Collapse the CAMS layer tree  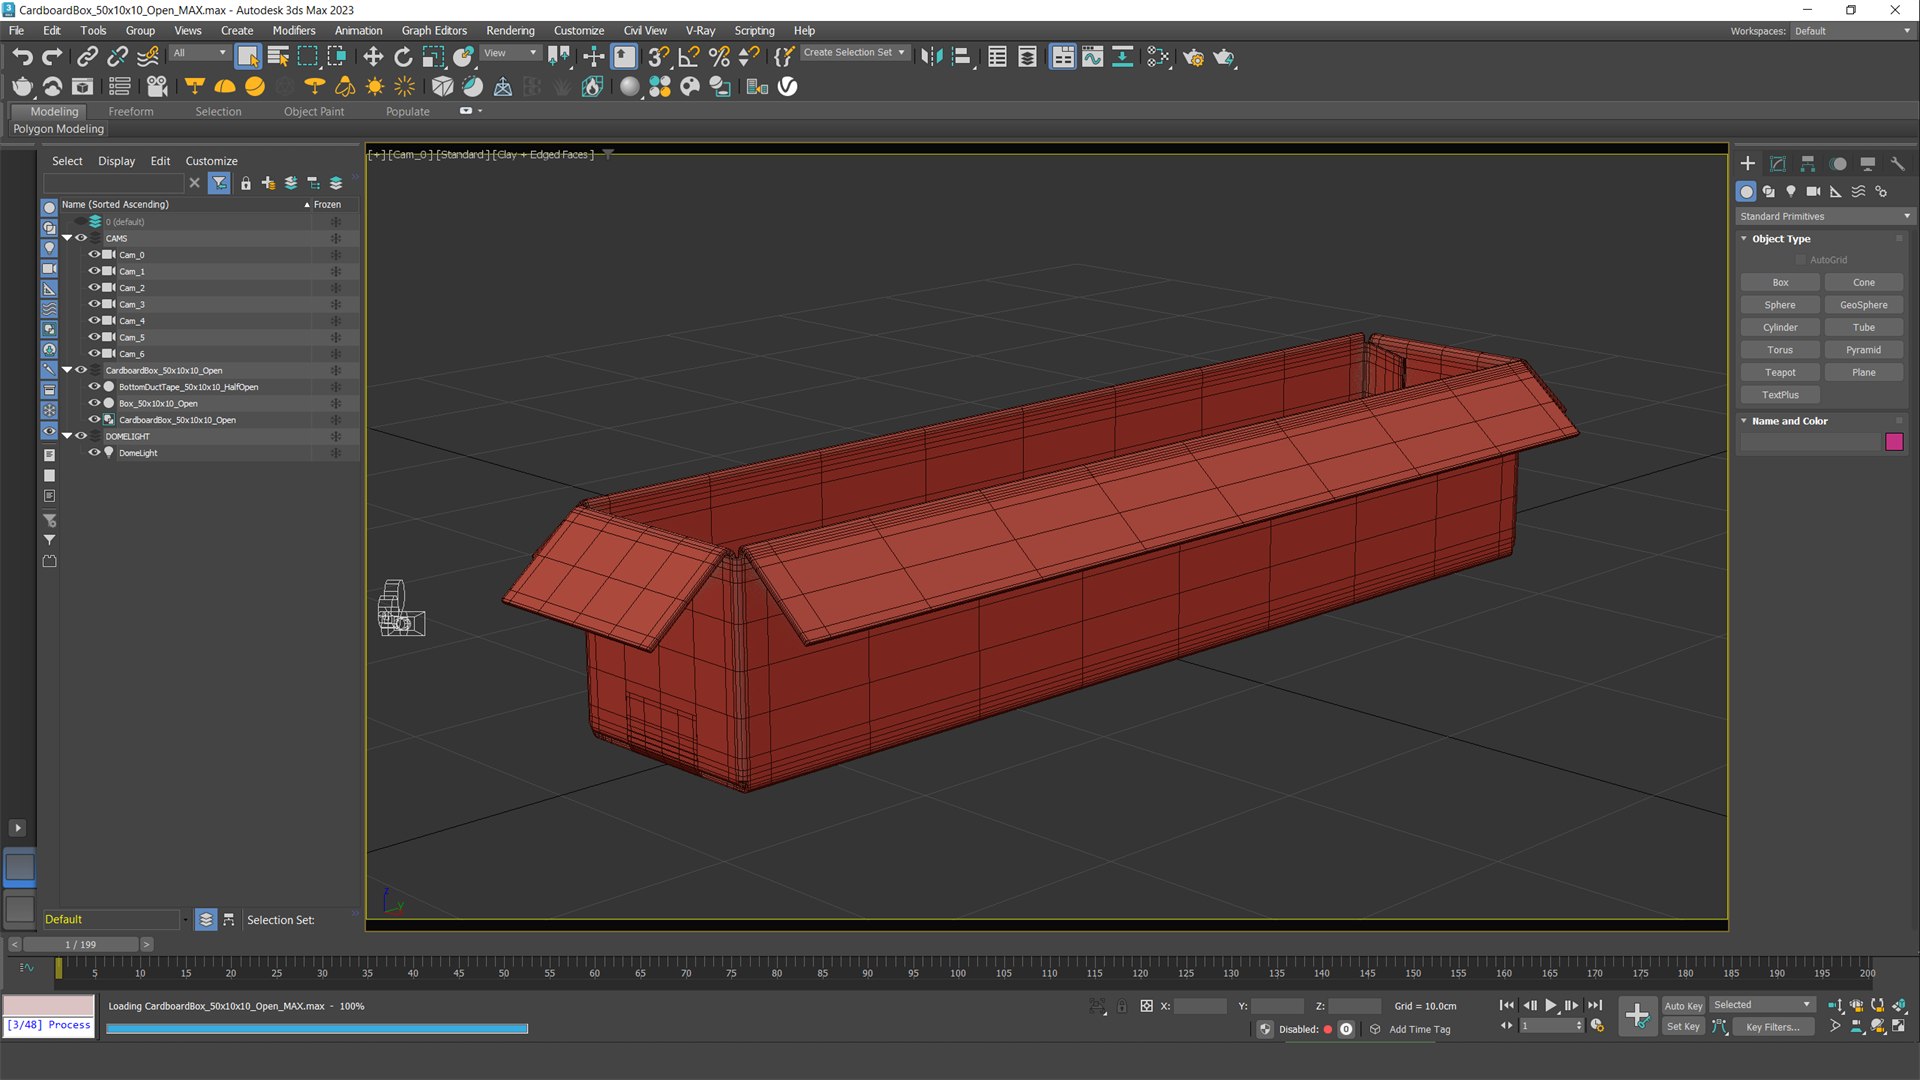67,238
